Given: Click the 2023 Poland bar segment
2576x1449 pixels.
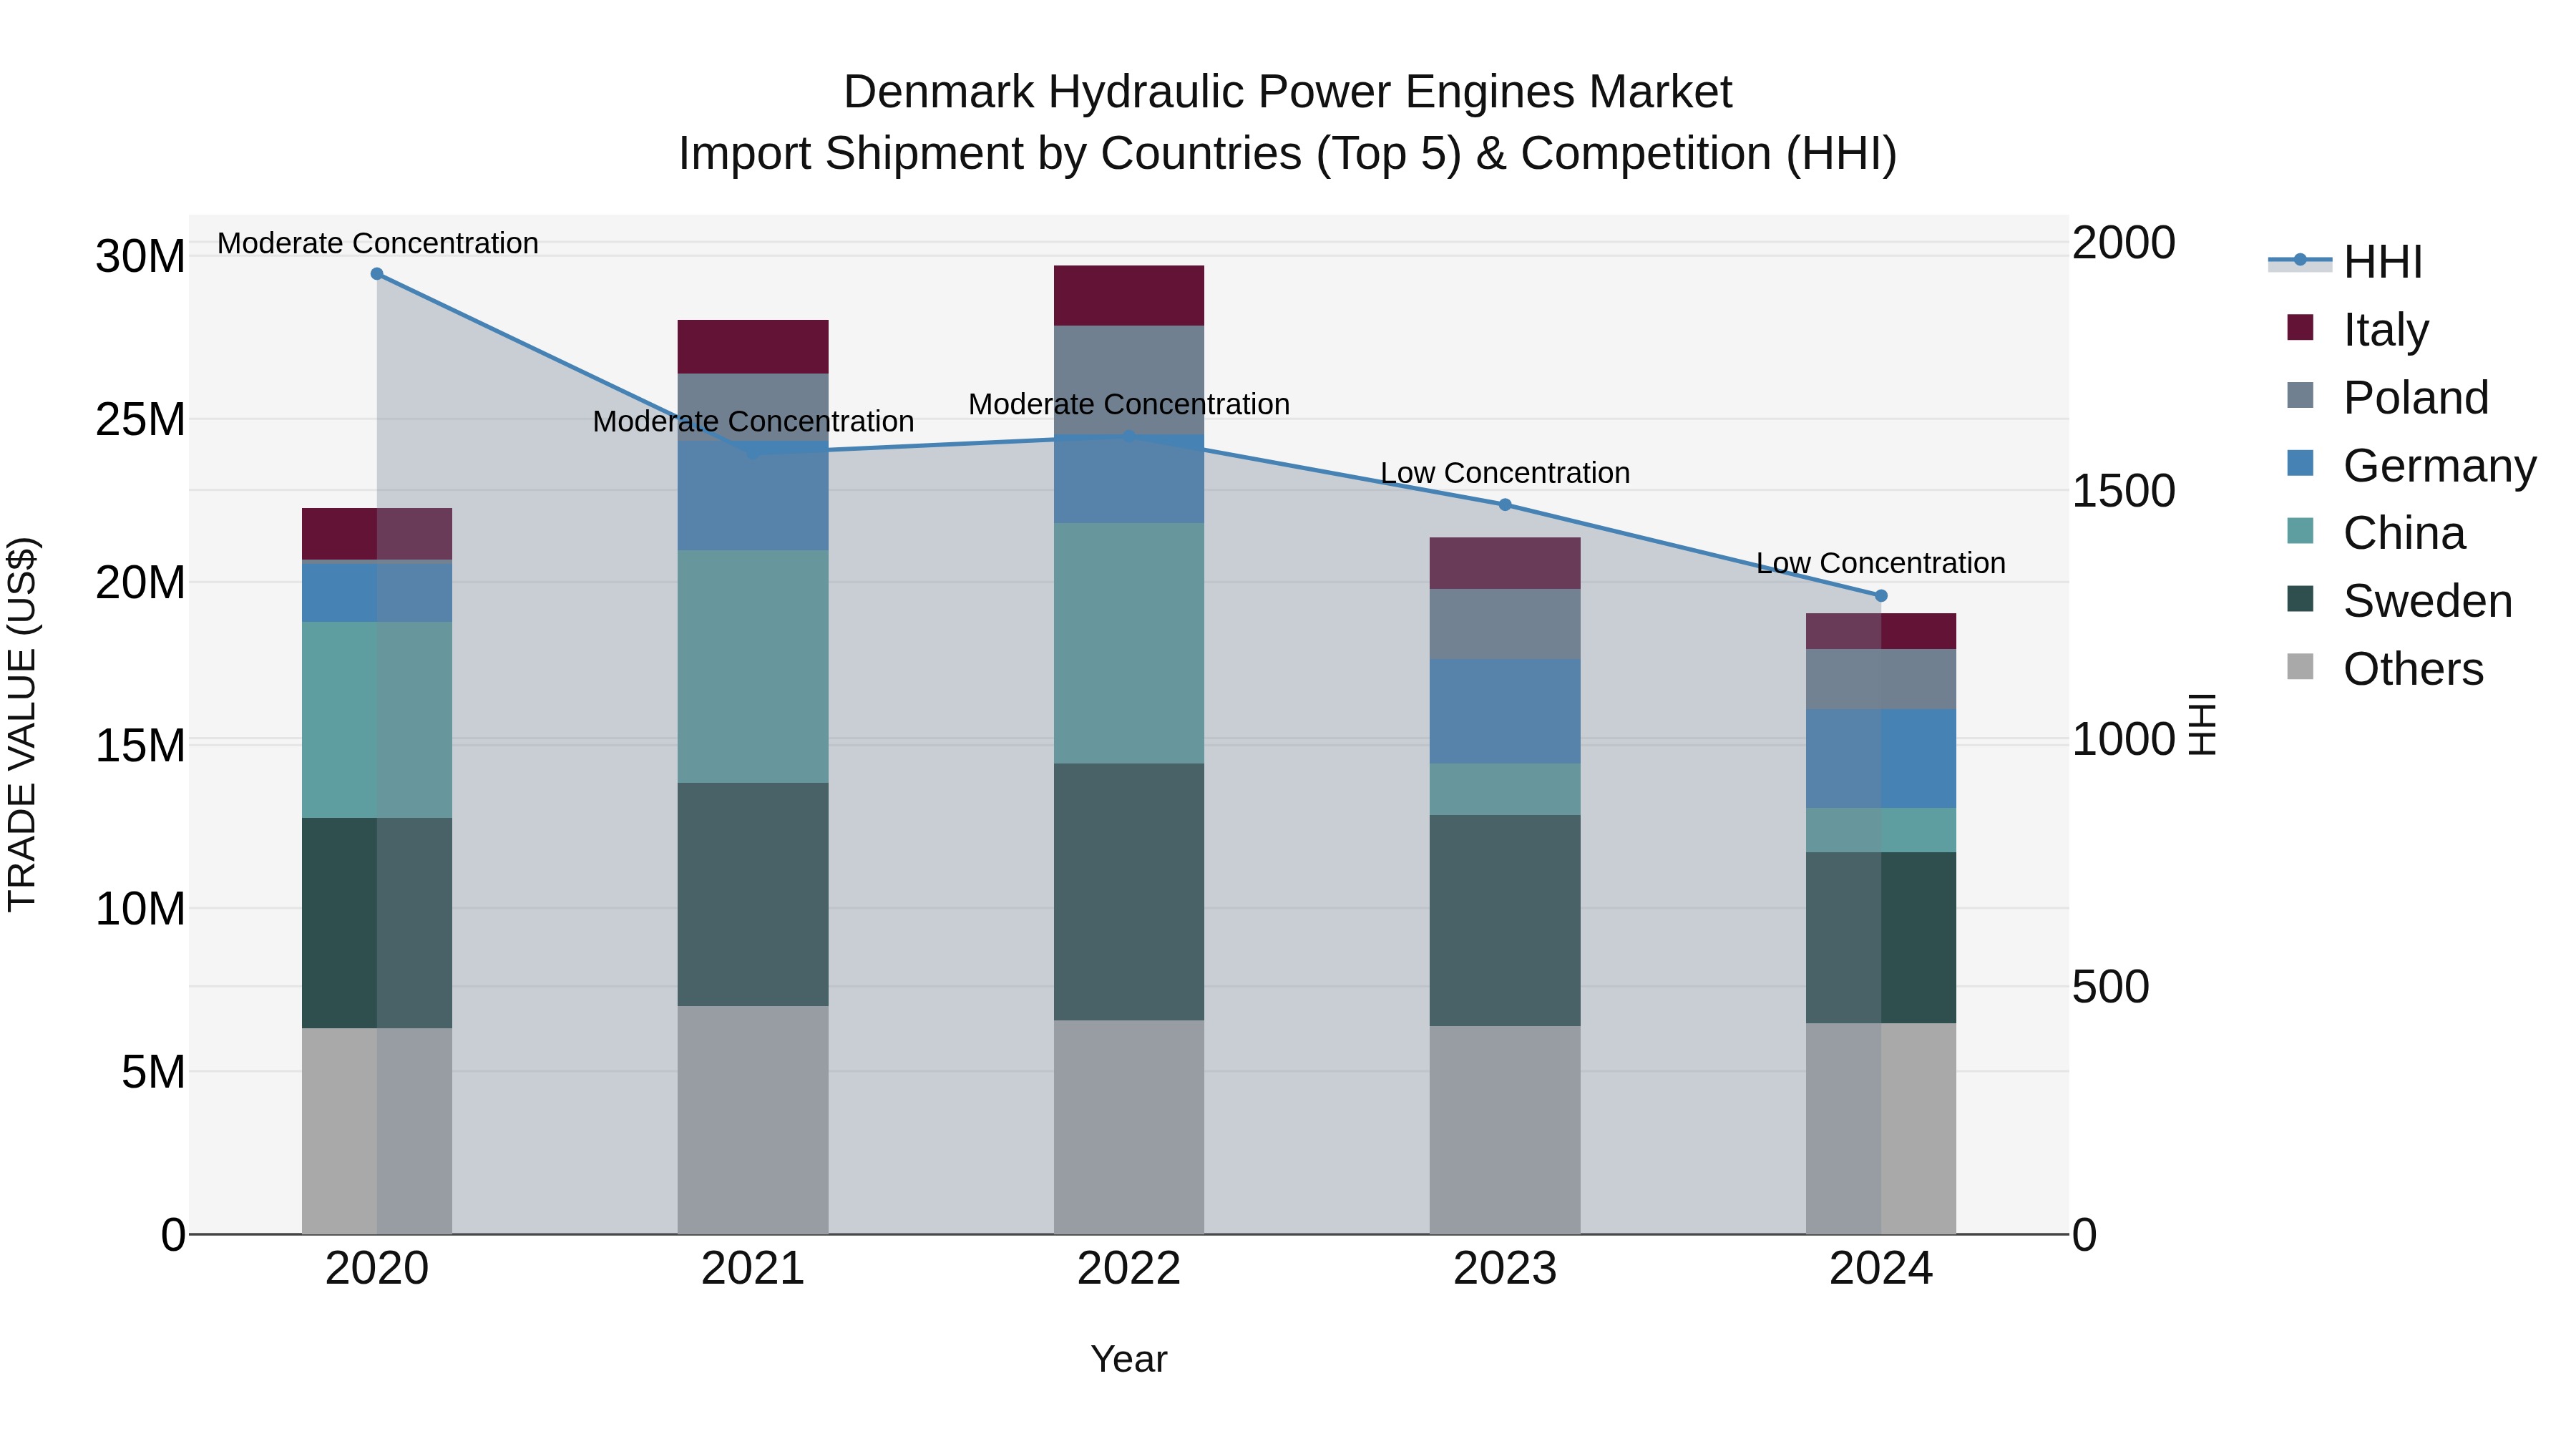Looking at the screenshot, I should pyautogui.click(x=1505, y=624).
